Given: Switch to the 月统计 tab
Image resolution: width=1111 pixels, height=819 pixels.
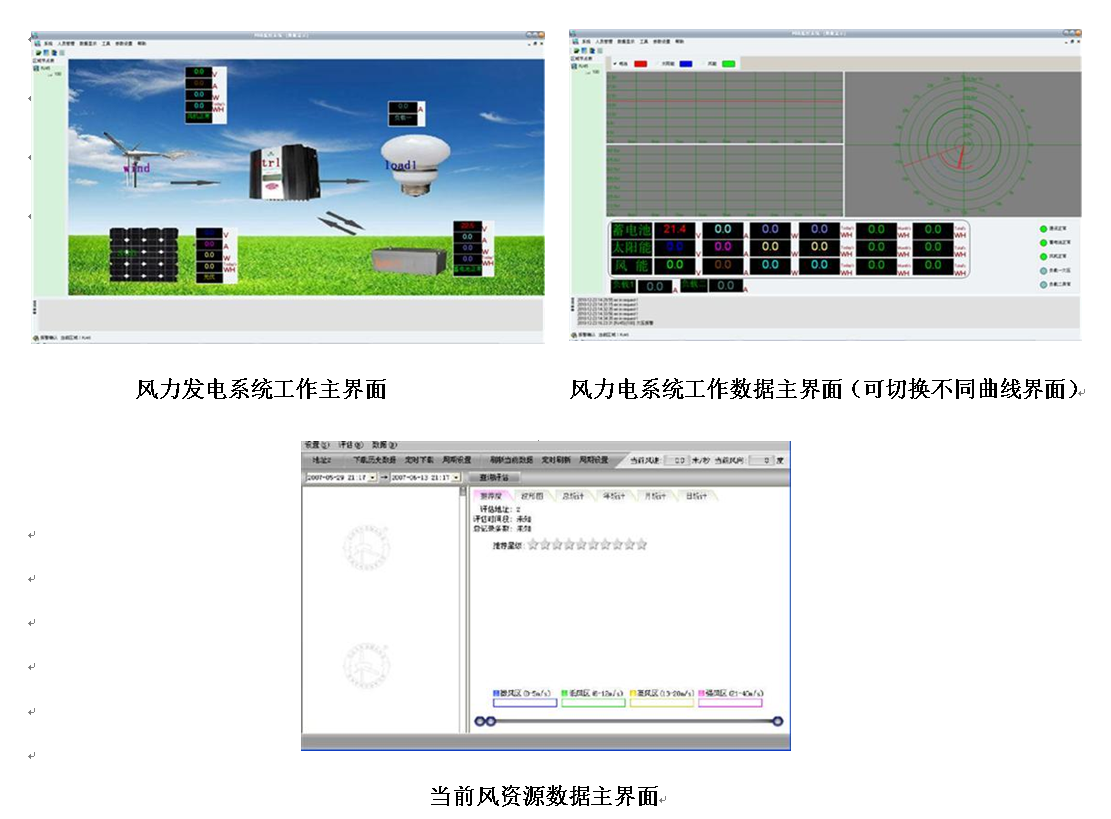Looking at the screenshot, I should tap(655, 496).
